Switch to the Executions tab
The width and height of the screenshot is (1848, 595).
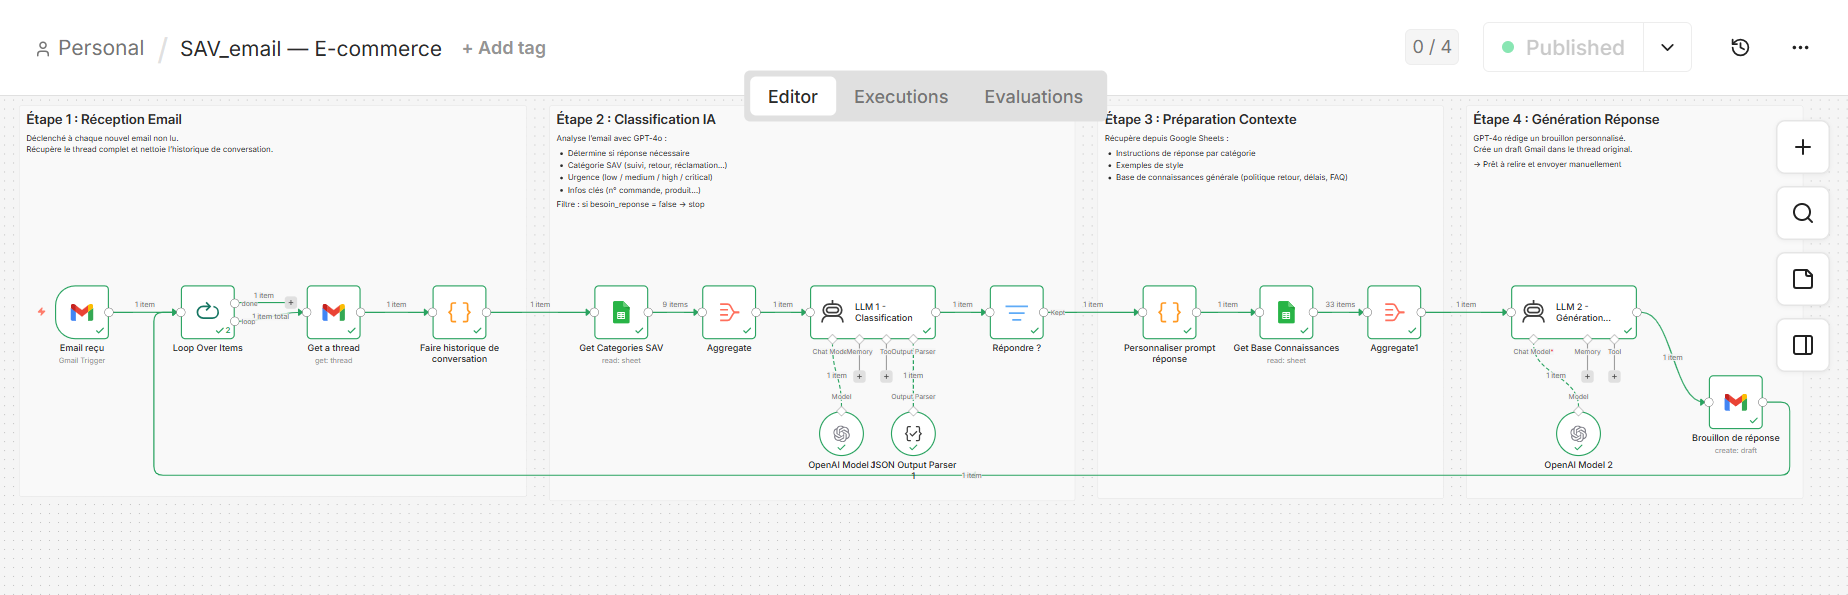pyautogui.click(x=901, y=96)
